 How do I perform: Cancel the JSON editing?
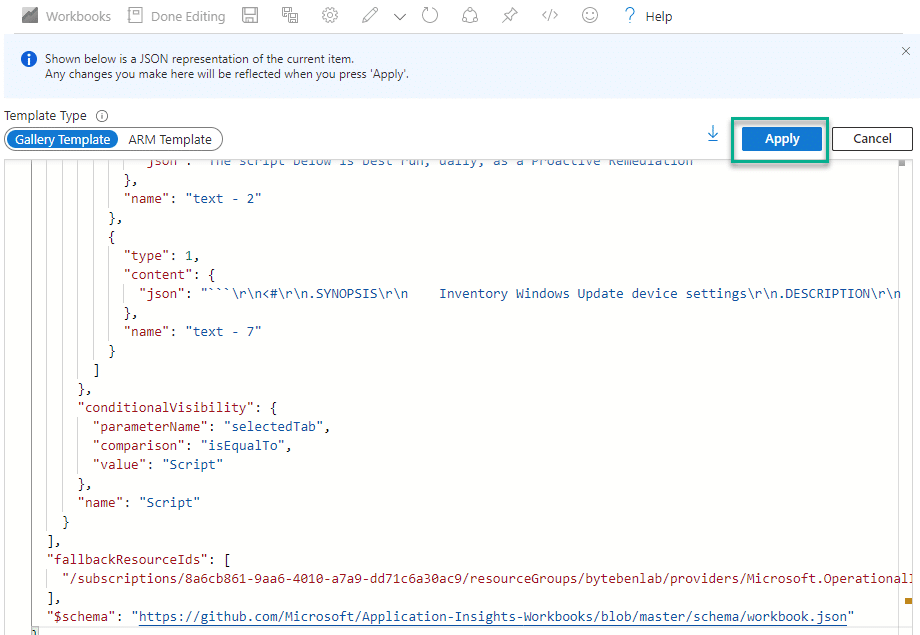click(872, 139)
